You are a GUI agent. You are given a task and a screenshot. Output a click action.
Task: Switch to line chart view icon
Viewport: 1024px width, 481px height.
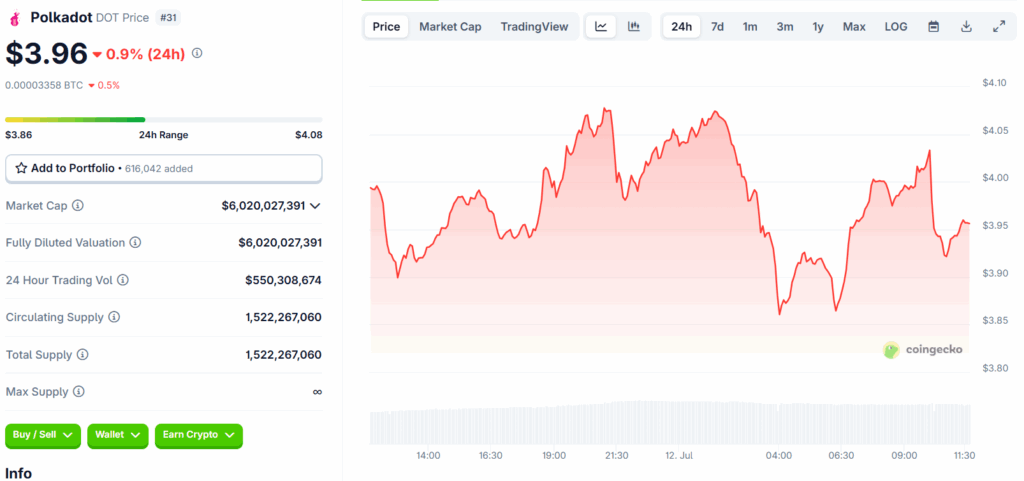tap(601, 27)
